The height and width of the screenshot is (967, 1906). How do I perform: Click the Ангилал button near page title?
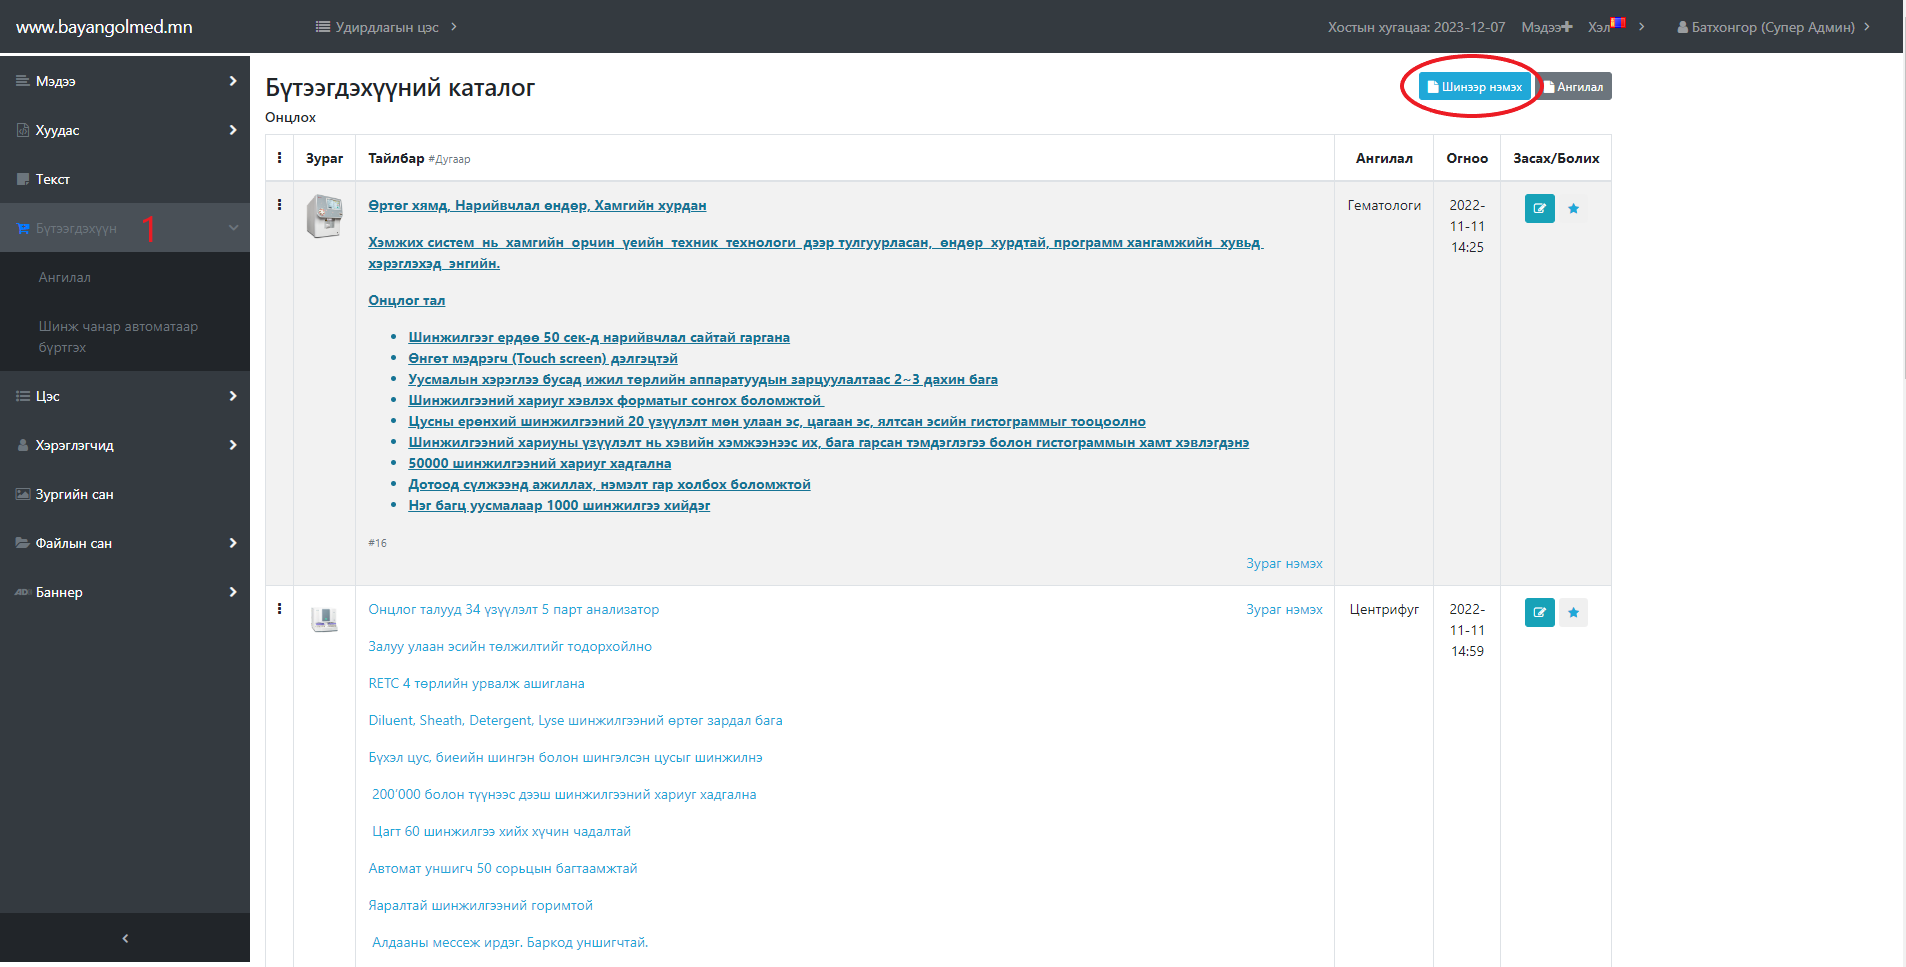click(x=1574, y=87)
